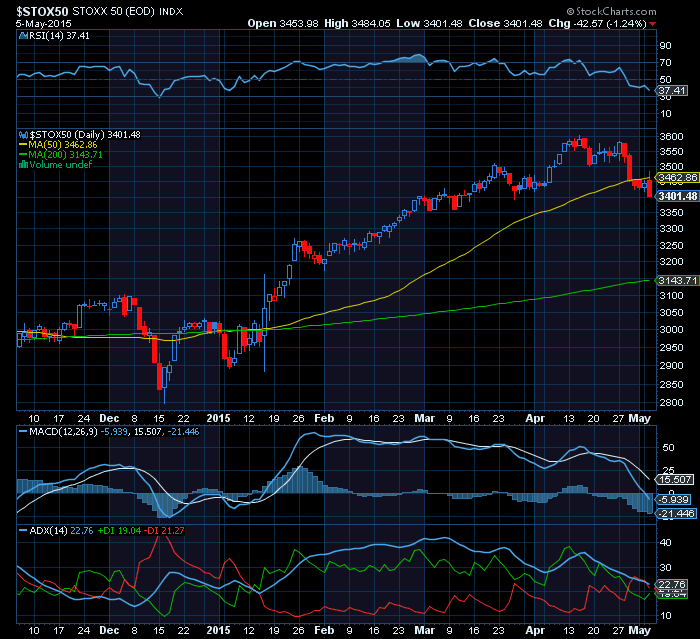The height and width of the screenshot is (639, 700).
Task: Click the red down-arrow beside the Chg value
Action: tap(653, 24)
